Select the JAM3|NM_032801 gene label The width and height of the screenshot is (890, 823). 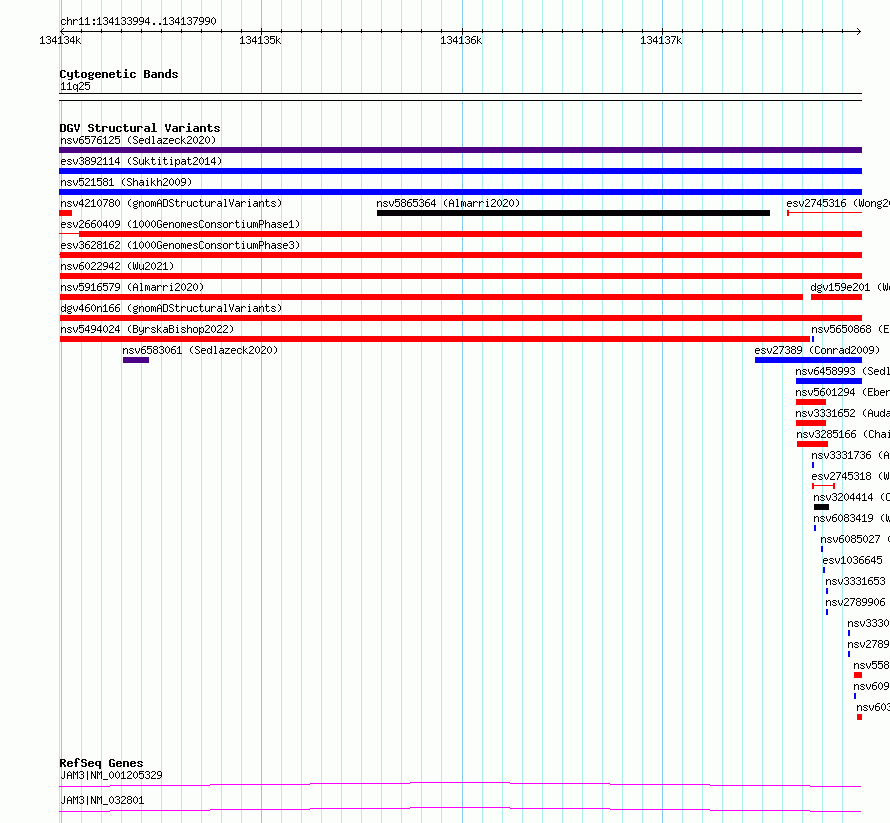[102, 800]
